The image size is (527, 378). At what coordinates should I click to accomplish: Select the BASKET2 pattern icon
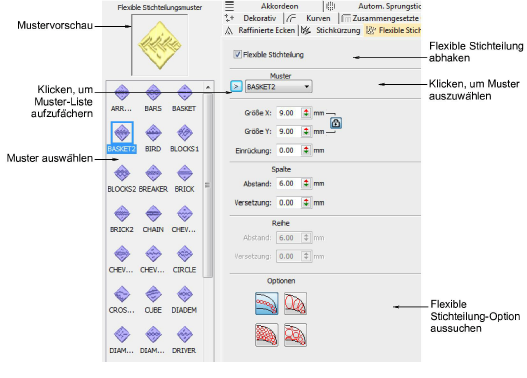pos(122,133)
